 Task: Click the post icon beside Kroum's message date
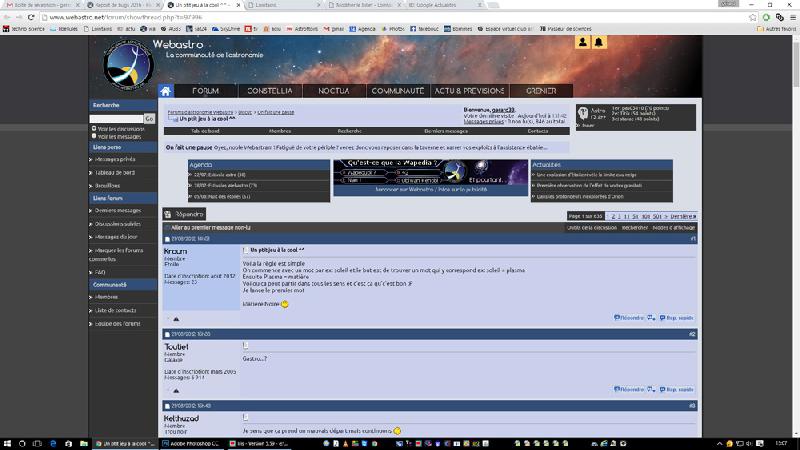point(167,239)
